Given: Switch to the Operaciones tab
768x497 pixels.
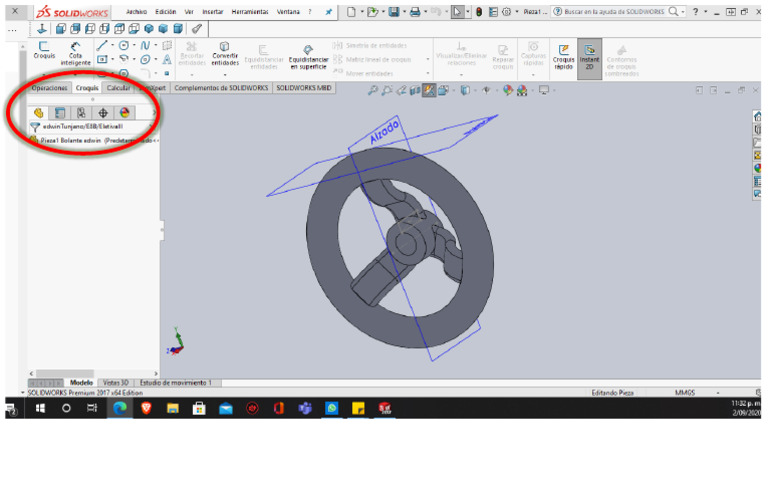Looking at the screenshot, I should click(x=49, y=88).
